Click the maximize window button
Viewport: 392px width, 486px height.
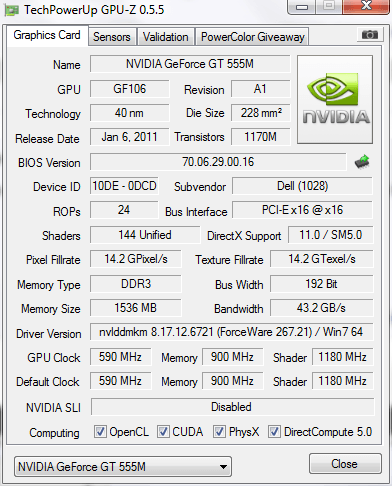point(329,6)
